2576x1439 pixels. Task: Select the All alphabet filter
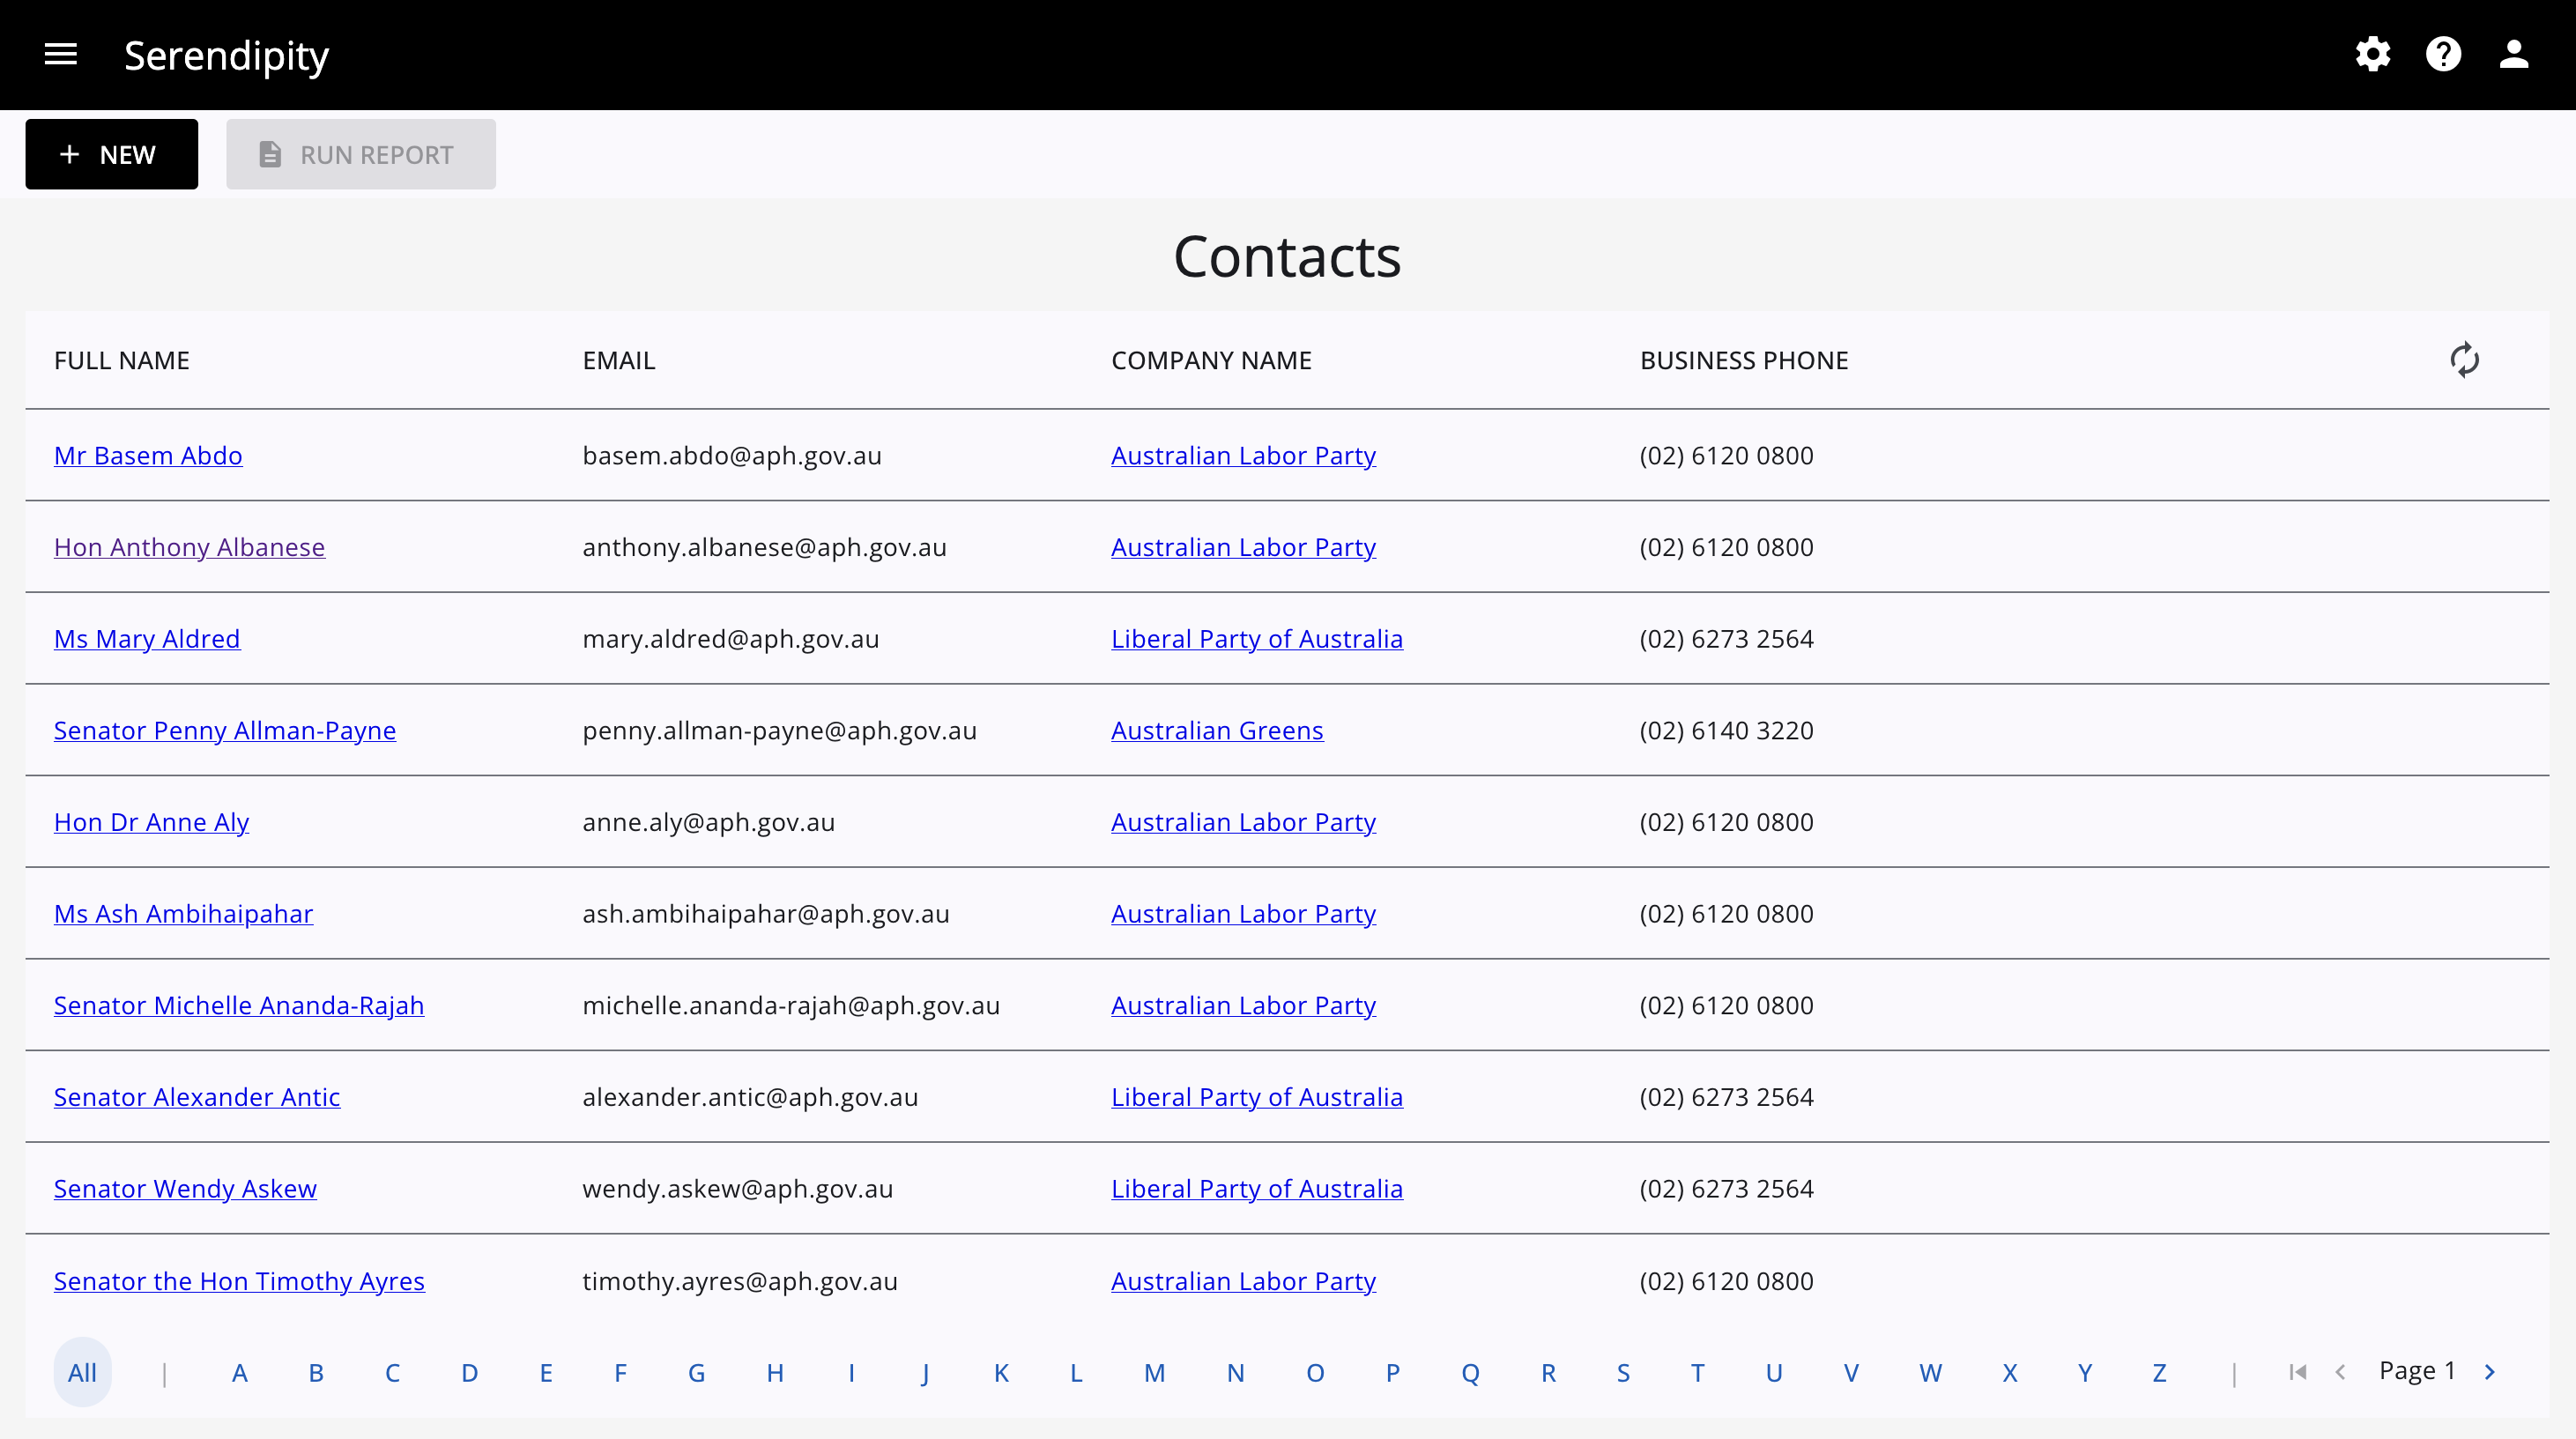(x=82, y=1372)
